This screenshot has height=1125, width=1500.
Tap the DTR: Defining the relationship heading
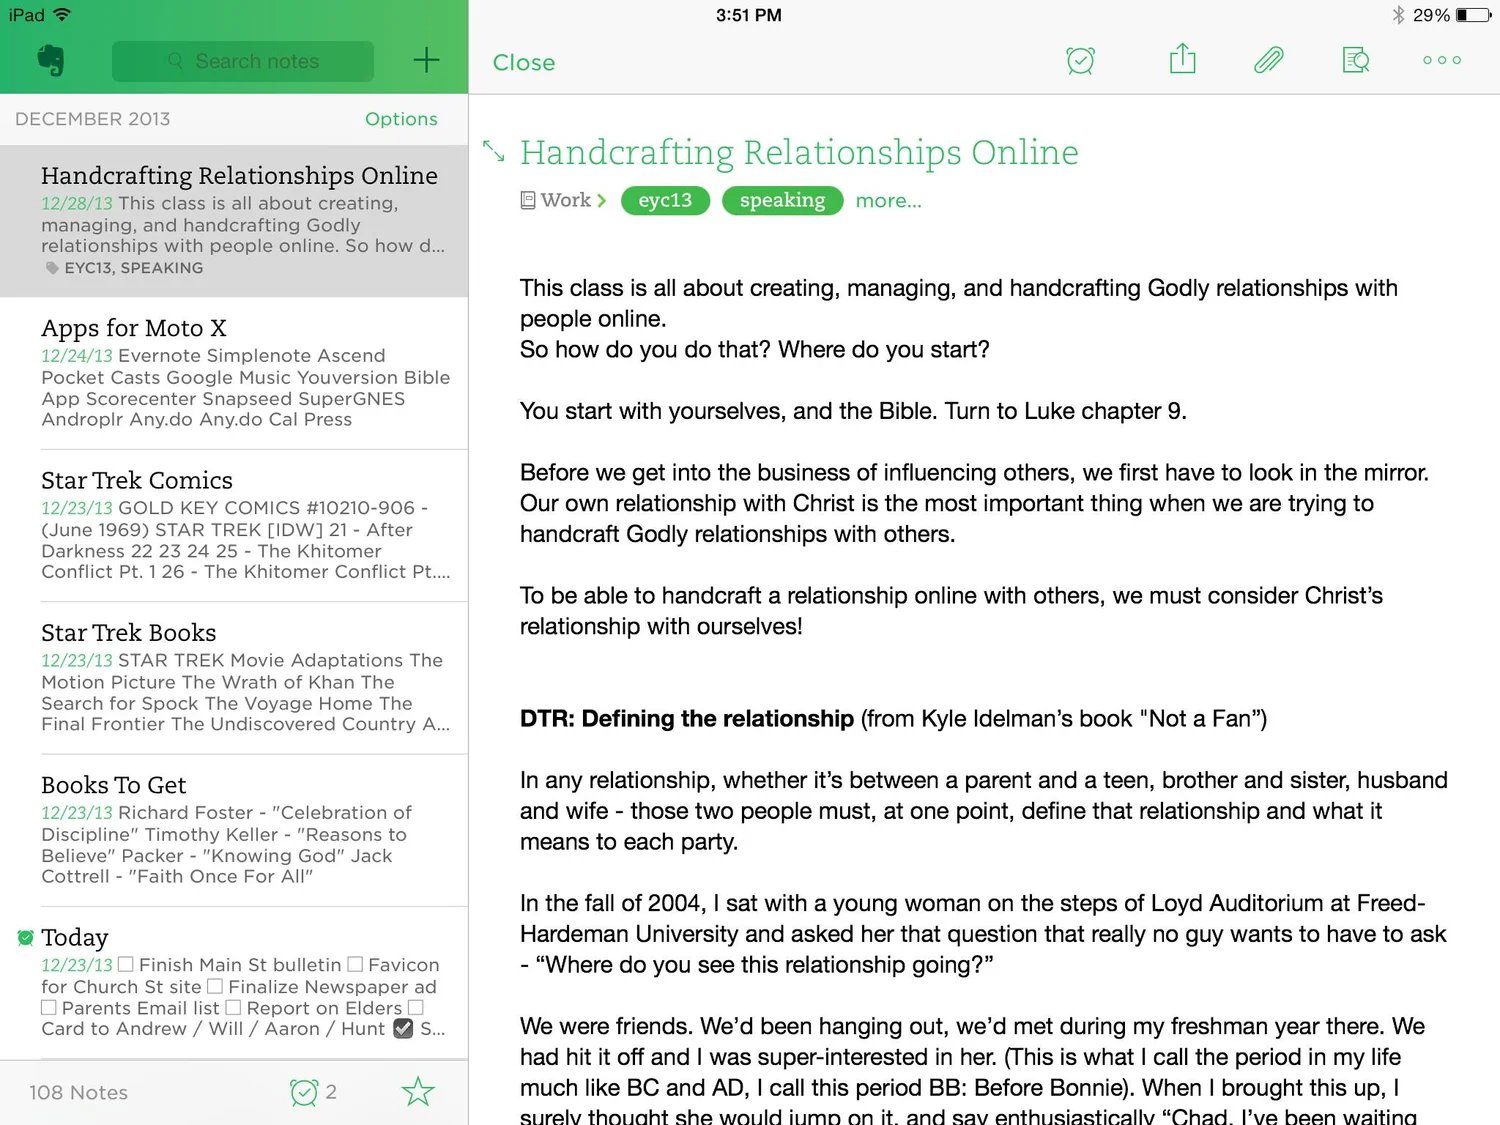(x=687, y=719)
